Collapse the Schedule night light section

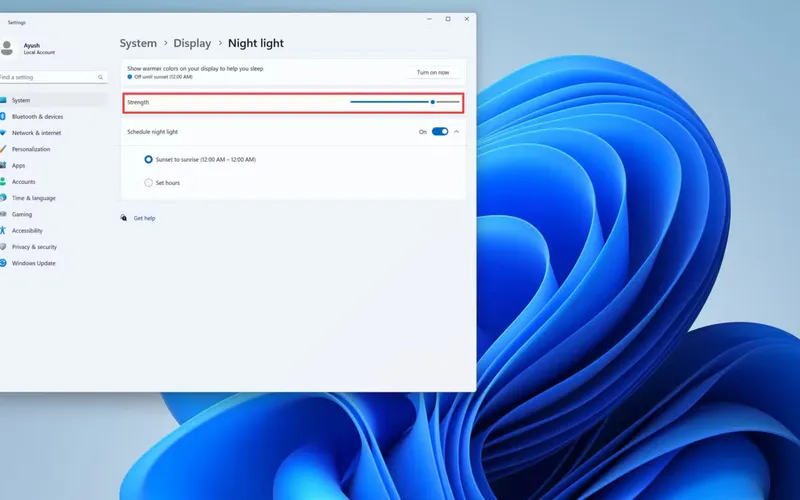click(x=457, y=131)
